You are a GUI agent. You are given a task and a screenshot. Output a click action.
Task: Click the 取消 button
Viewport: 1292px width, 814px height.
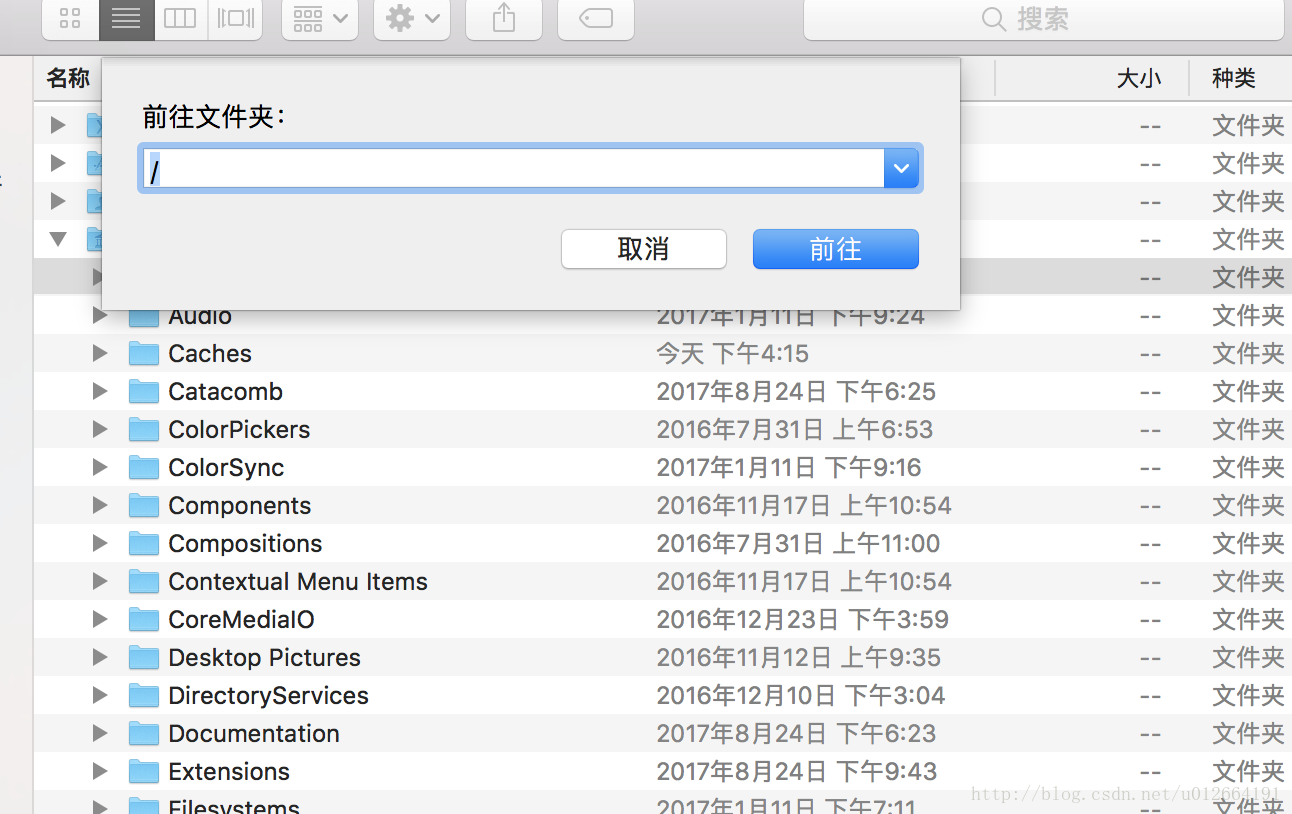coord(644,249)
